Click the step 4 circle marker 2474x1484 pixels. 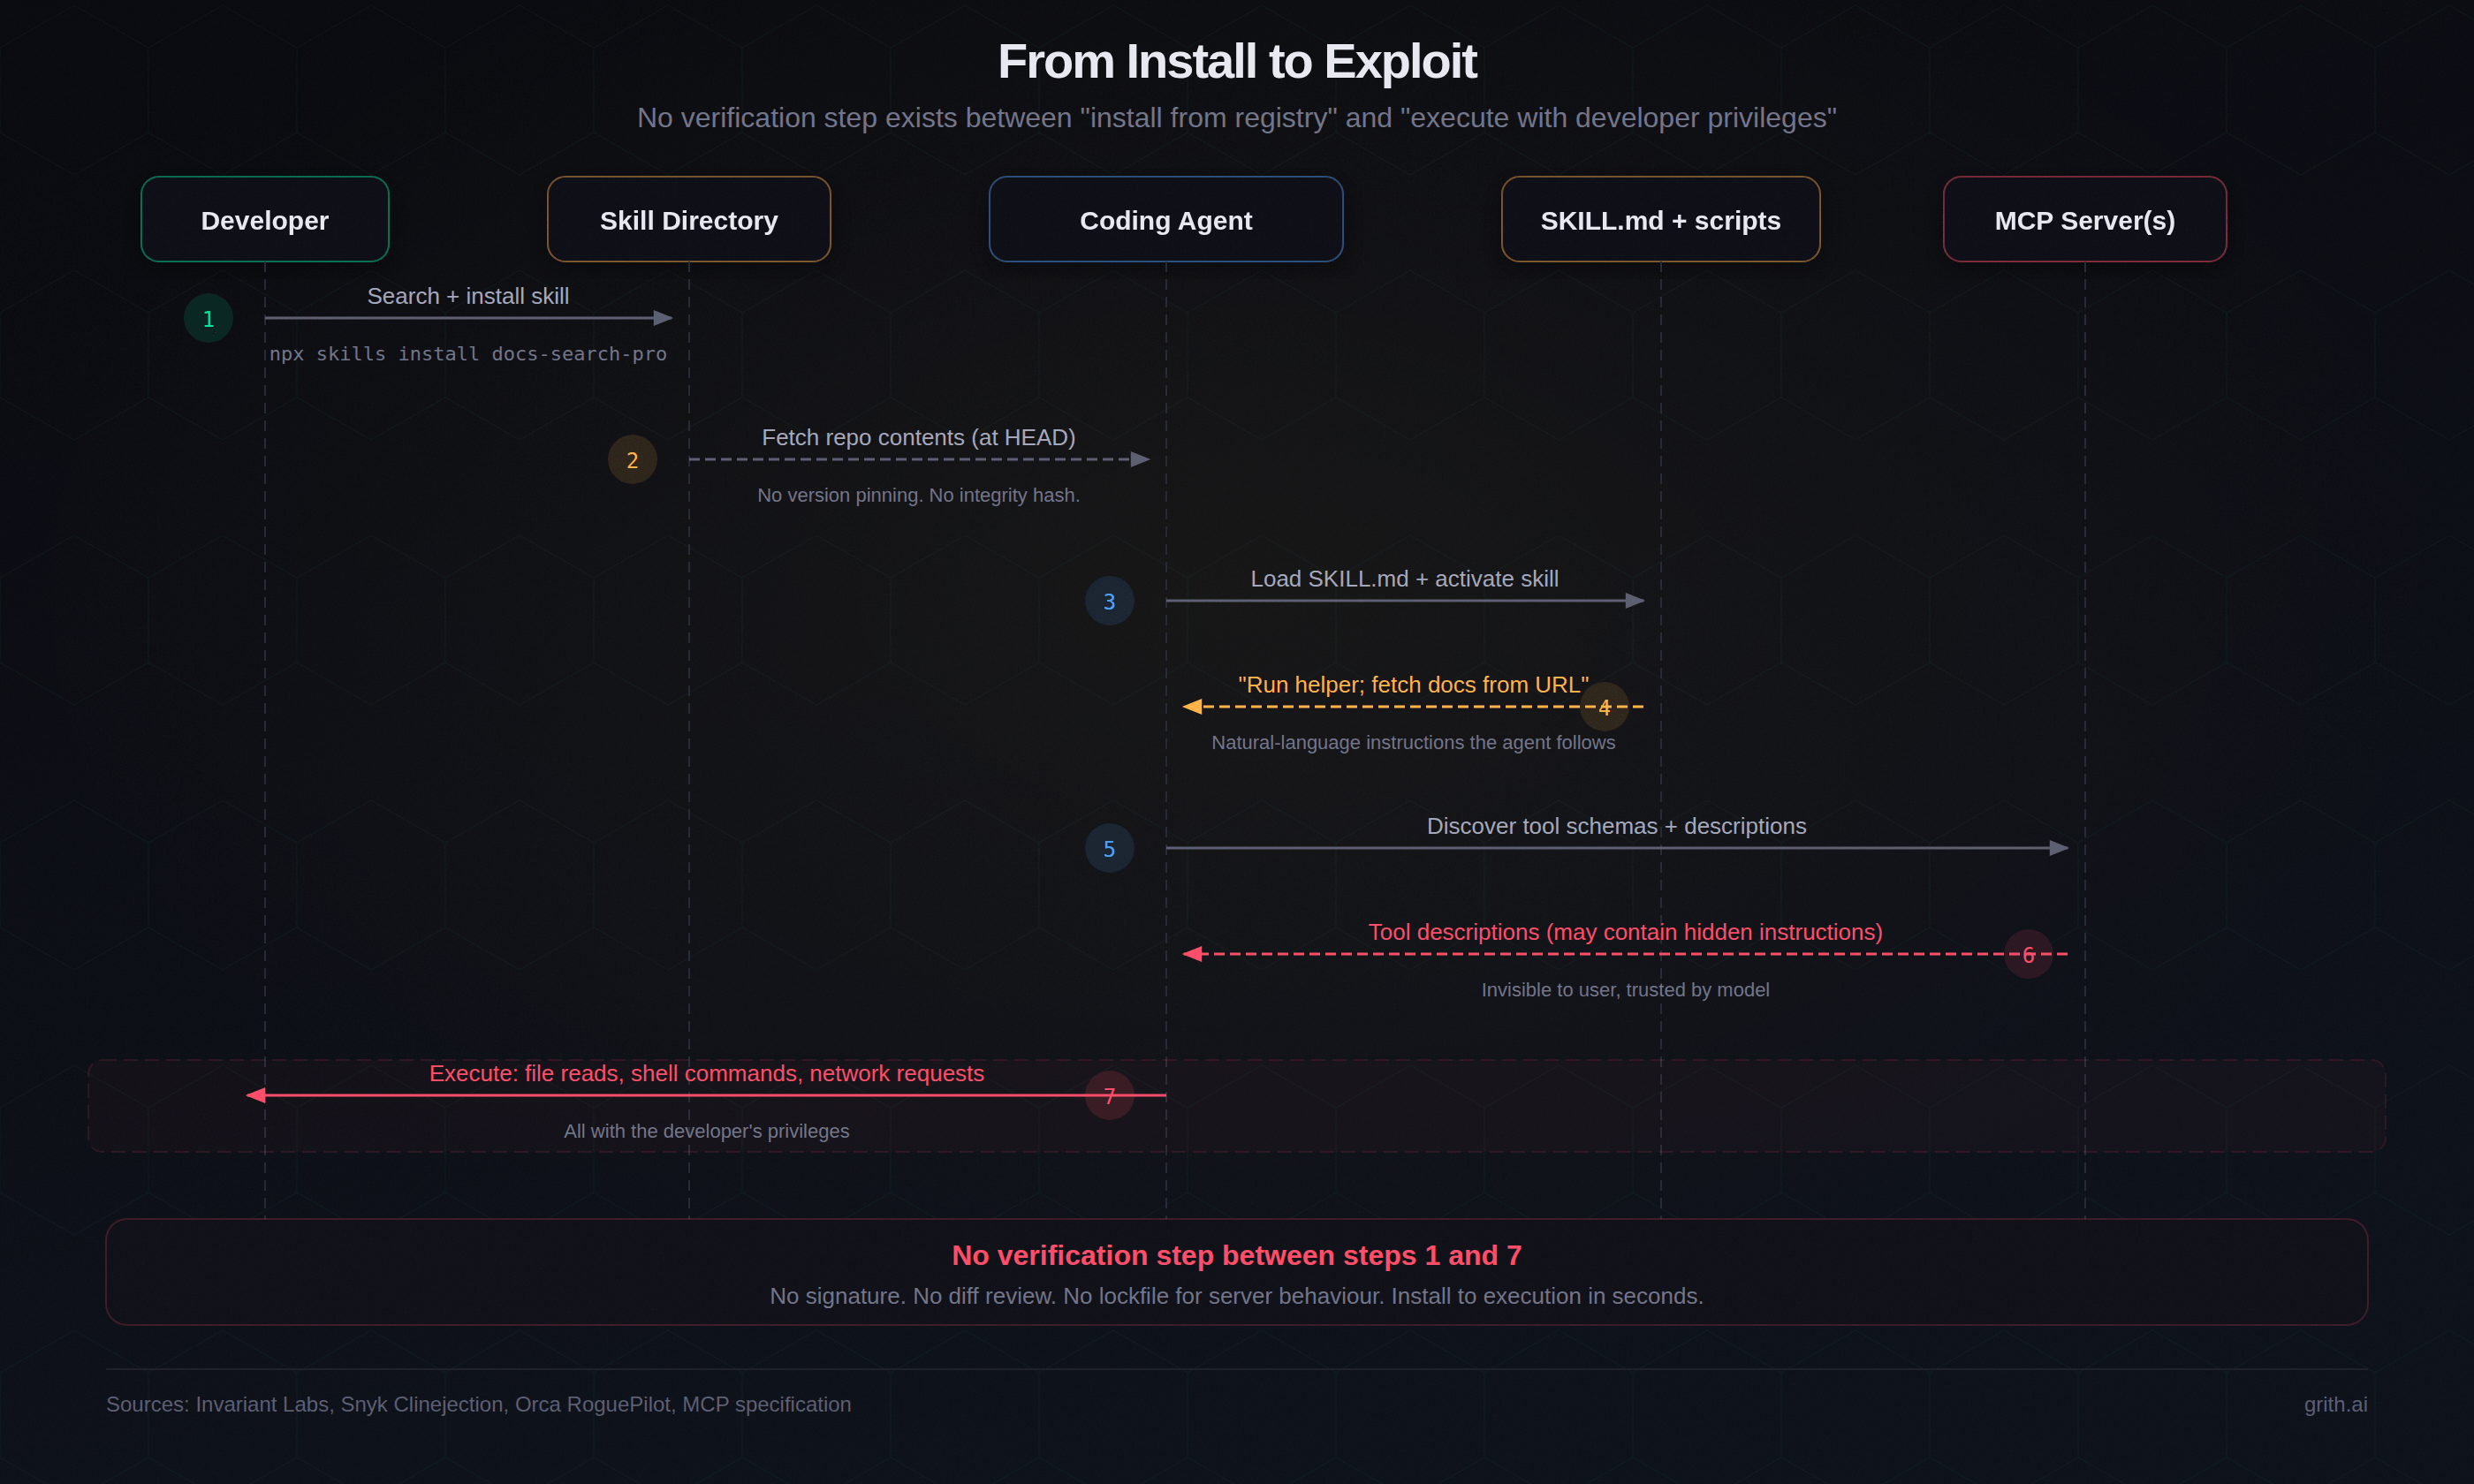[1604, 707]
